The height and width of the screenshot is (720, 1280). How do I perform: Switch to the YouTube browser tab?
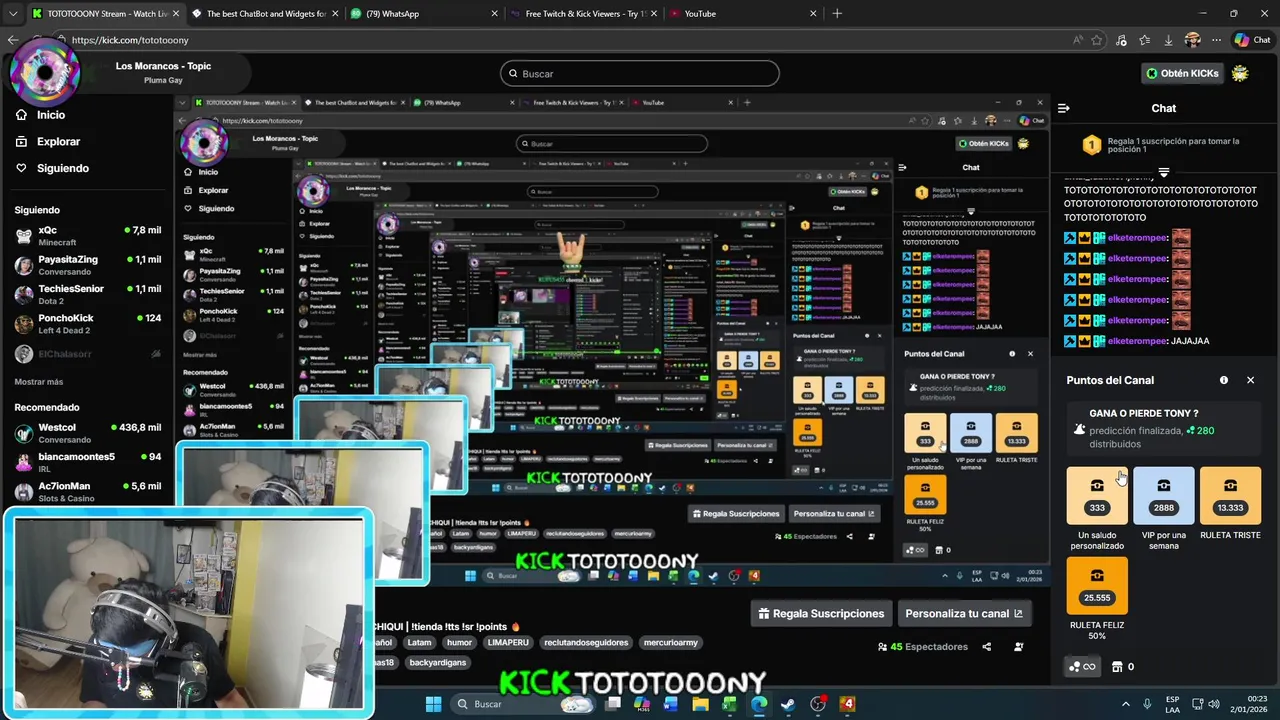[740, 14]
